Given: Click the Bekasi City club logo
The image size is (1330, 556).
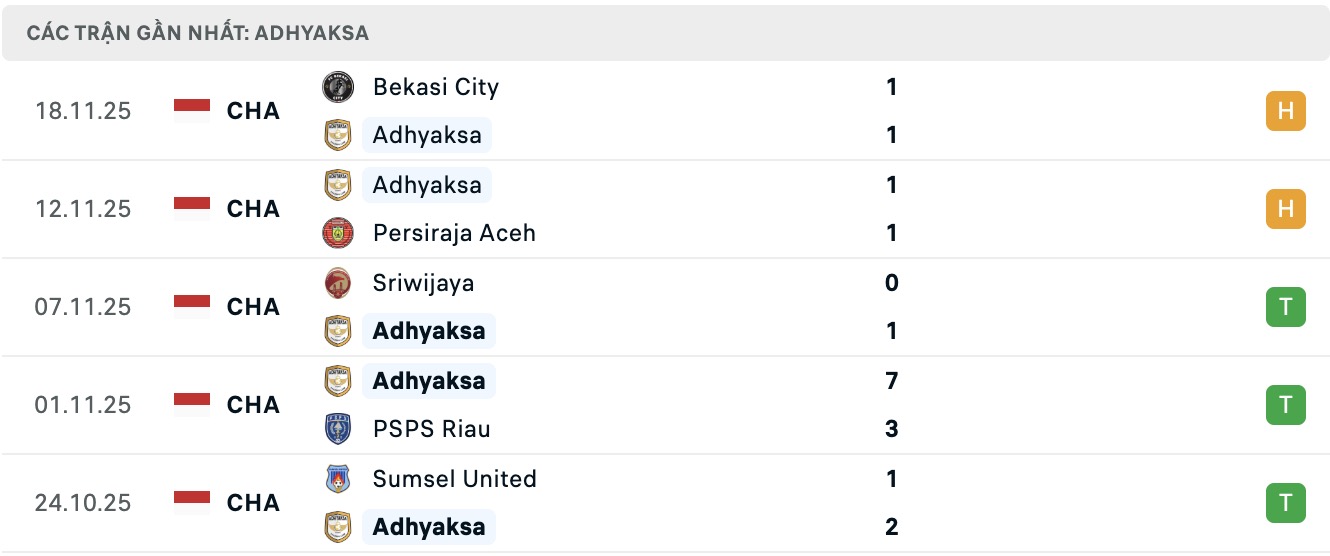Looking at the screenshot, I should pyautogui.click(x=338, y=87).
